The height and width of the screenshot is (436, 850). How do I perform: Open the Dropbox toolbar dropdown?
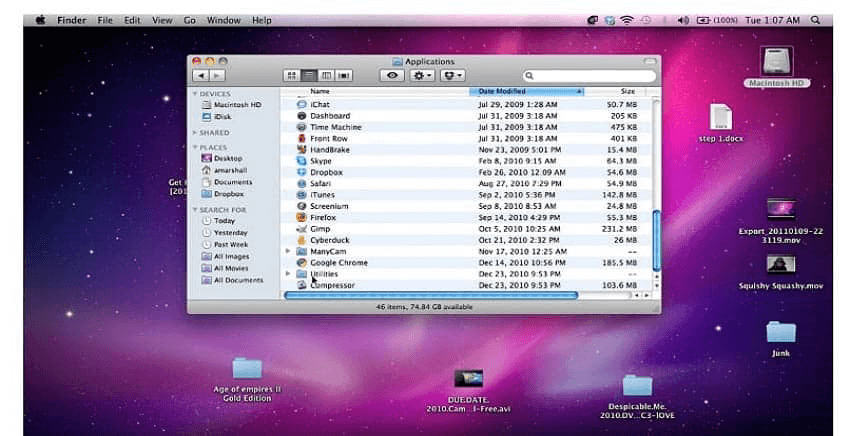click(x=453, y=75)
